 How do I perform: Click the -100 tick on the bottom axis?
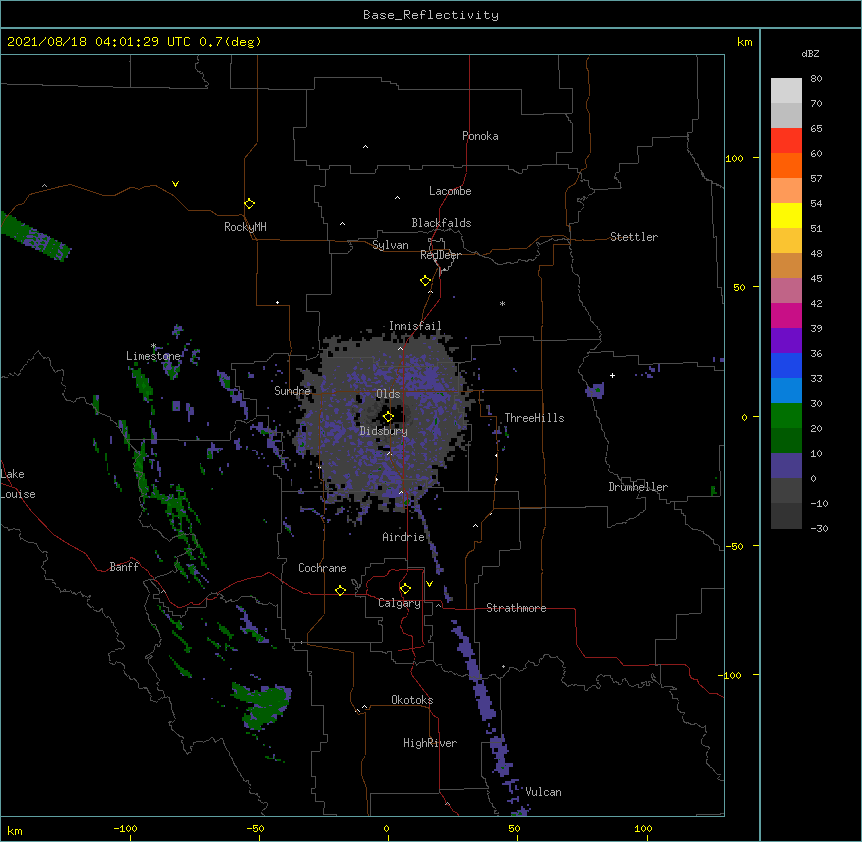(125, 829)
